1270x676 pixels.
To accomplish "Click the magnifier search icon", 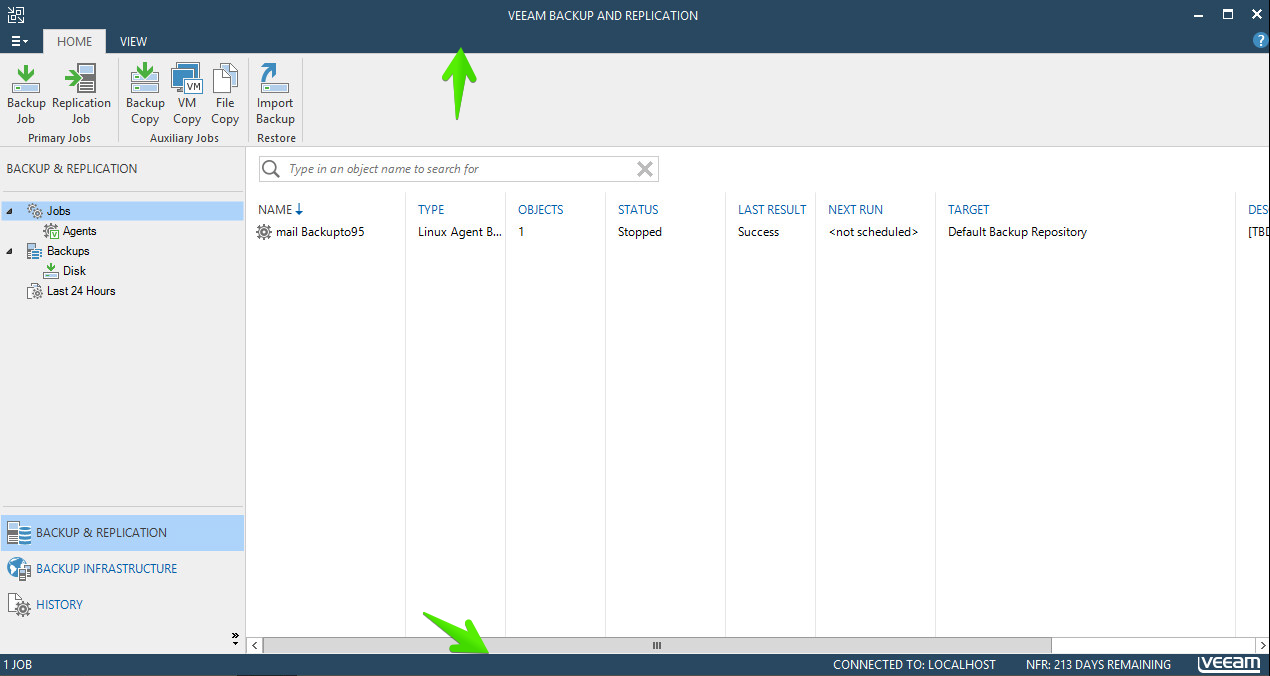I will [270, 169].
